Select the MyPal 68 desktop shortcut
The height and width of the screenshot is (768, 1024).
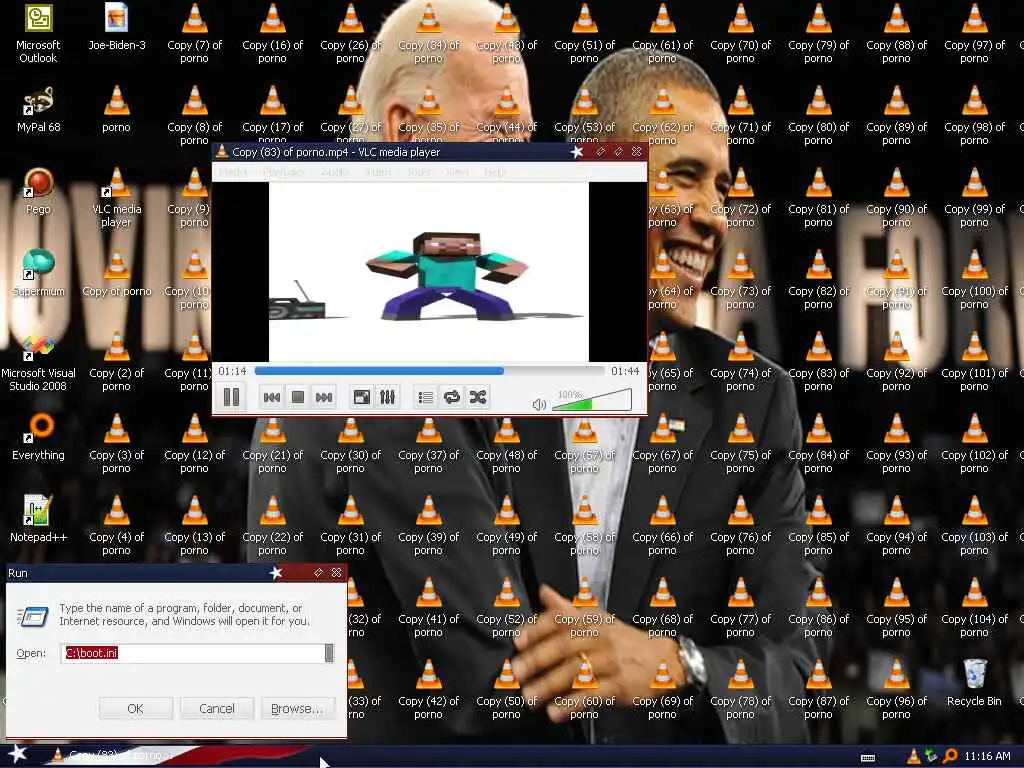coord(38,110)
